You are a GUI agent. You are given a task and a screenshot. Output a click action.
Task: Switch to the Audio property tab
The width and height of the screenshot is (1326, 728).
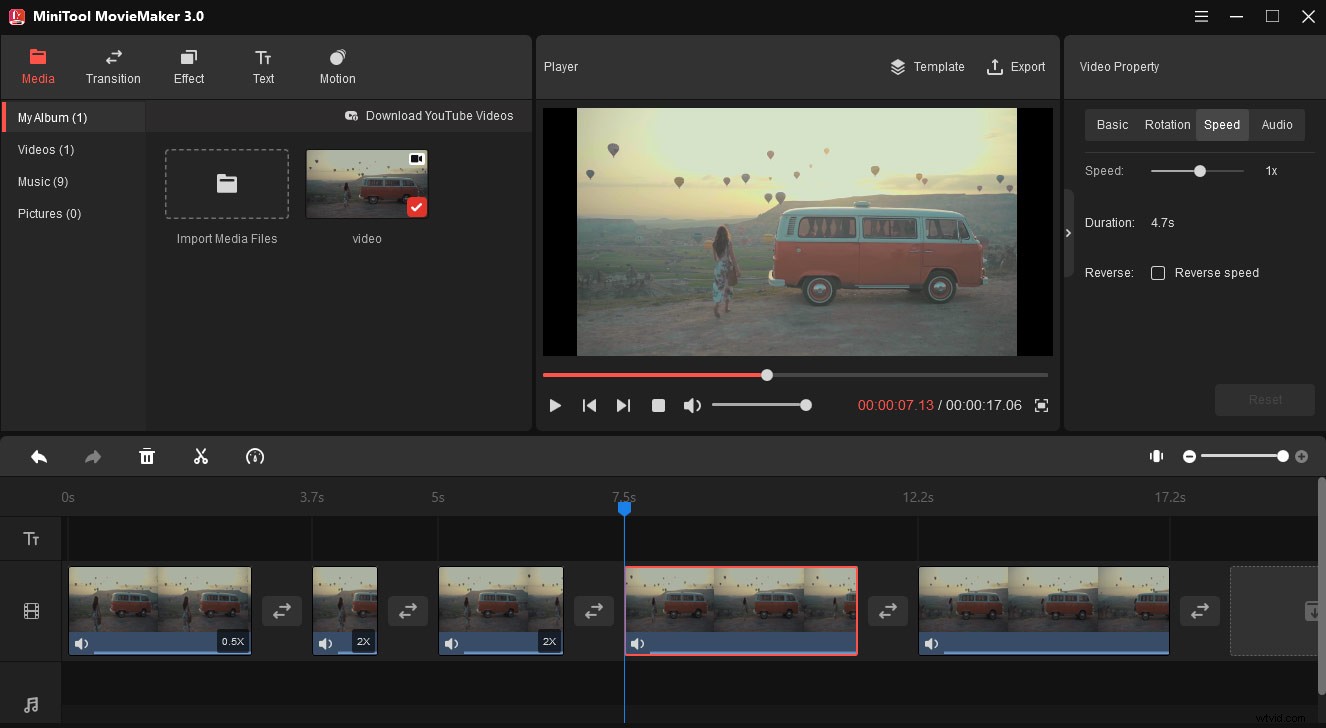click(x=1277, y=124)
